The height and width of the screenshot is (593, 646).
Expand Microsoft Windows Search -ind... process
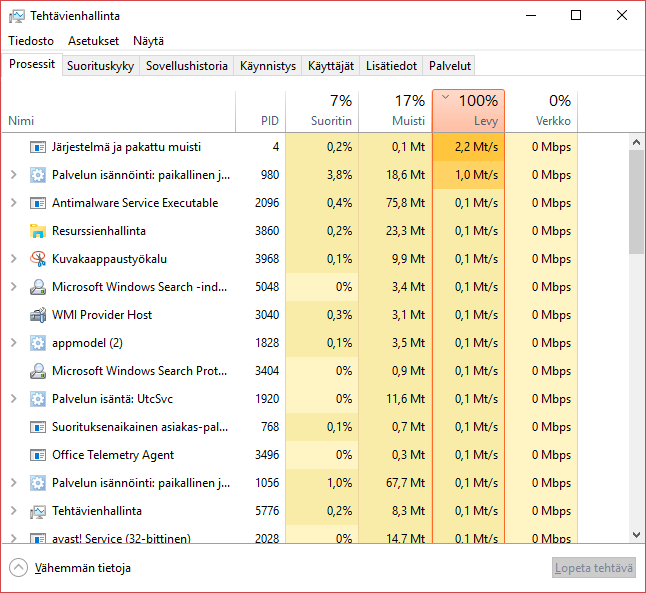pos(14,287)
